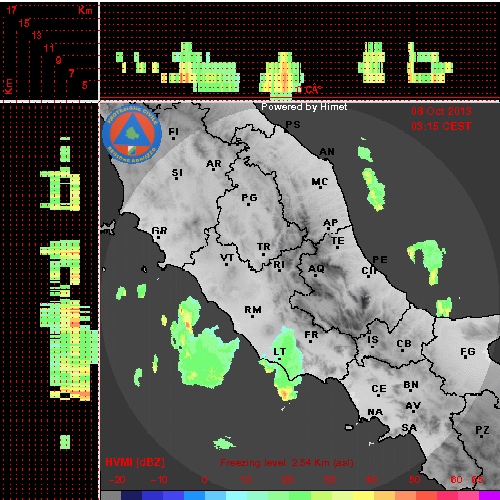Click the MC city label on the map

point(319,182)
